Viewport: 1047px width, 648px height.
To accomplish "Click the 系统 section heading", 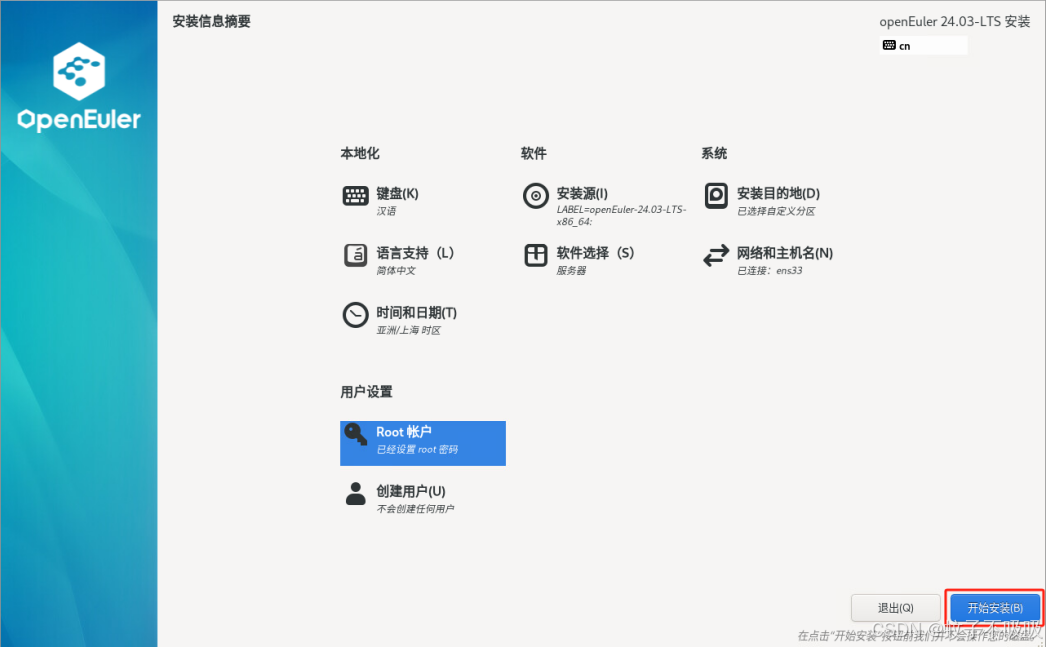I will [714, 153].
